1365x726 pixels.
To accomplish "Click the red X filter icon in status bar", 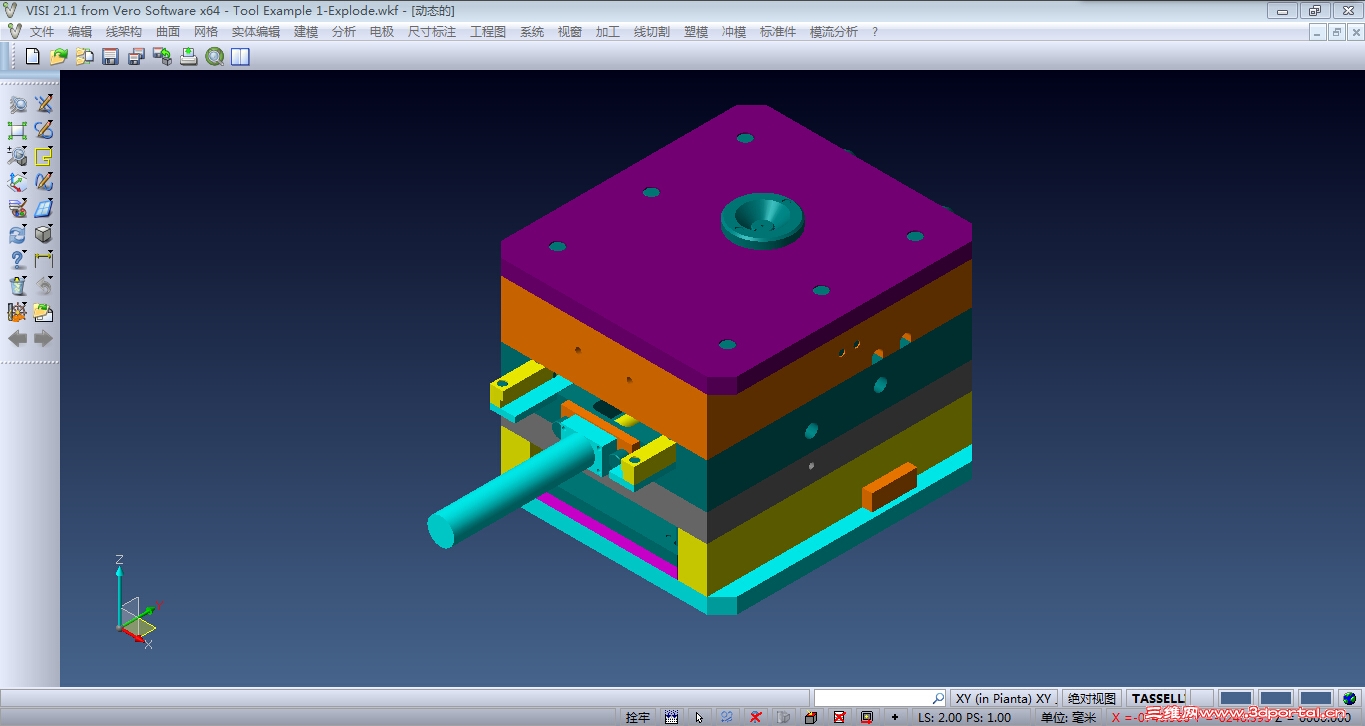I will click(x=756, y=717).
